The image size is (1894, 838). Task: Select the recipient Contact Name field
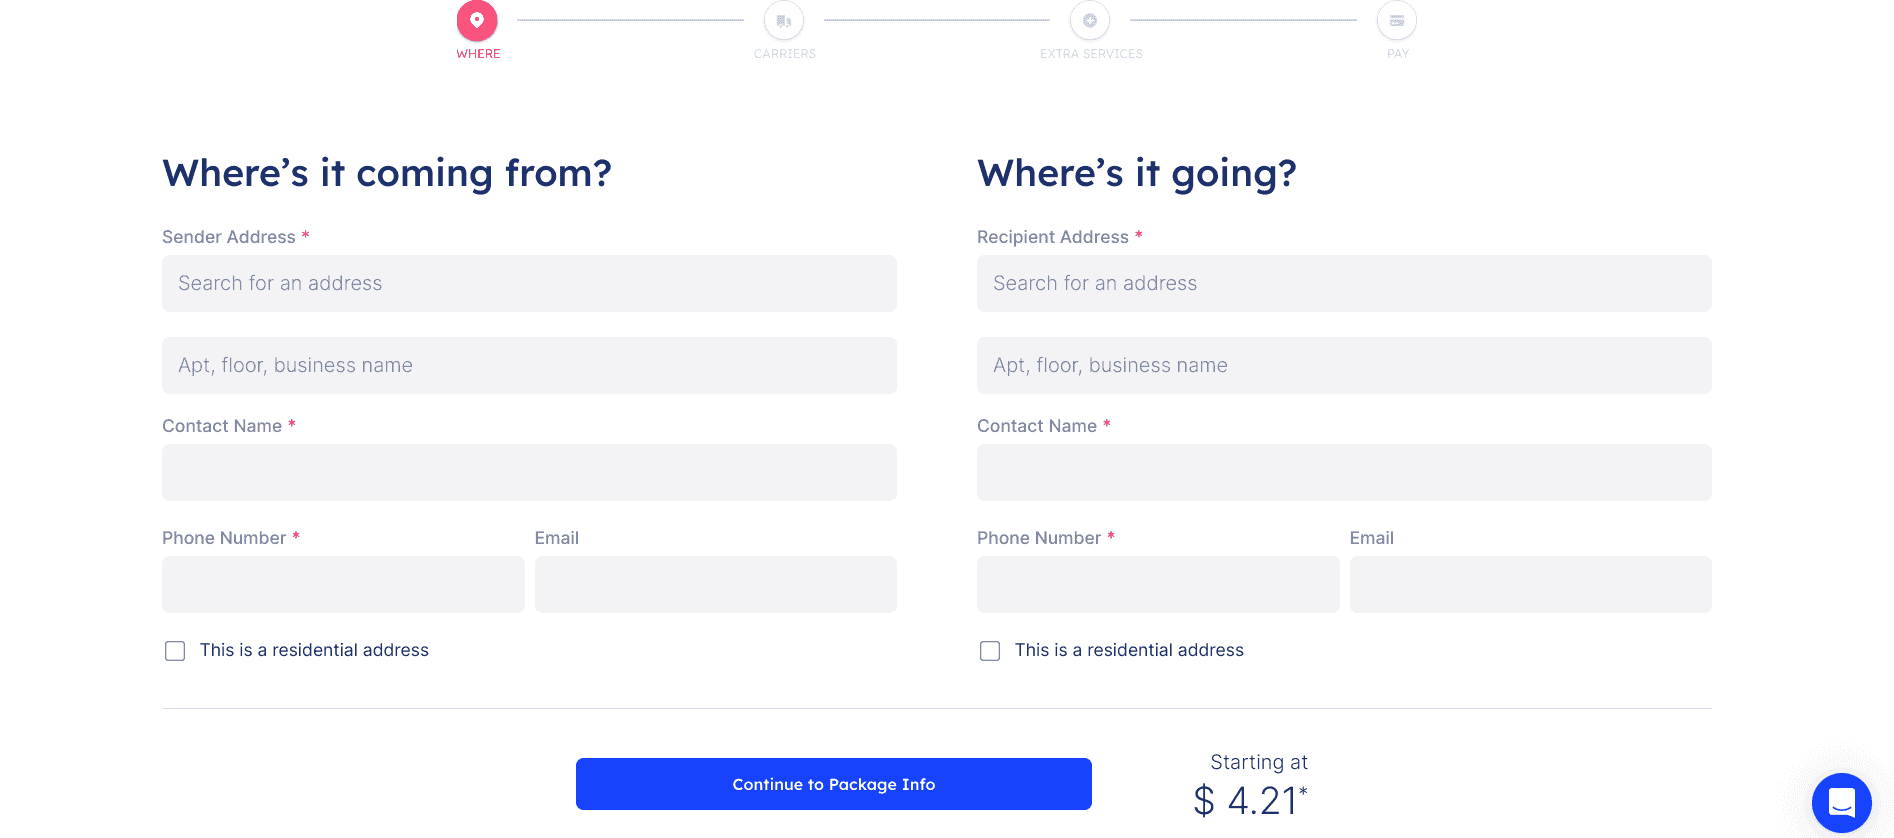tap(1344, 472)
